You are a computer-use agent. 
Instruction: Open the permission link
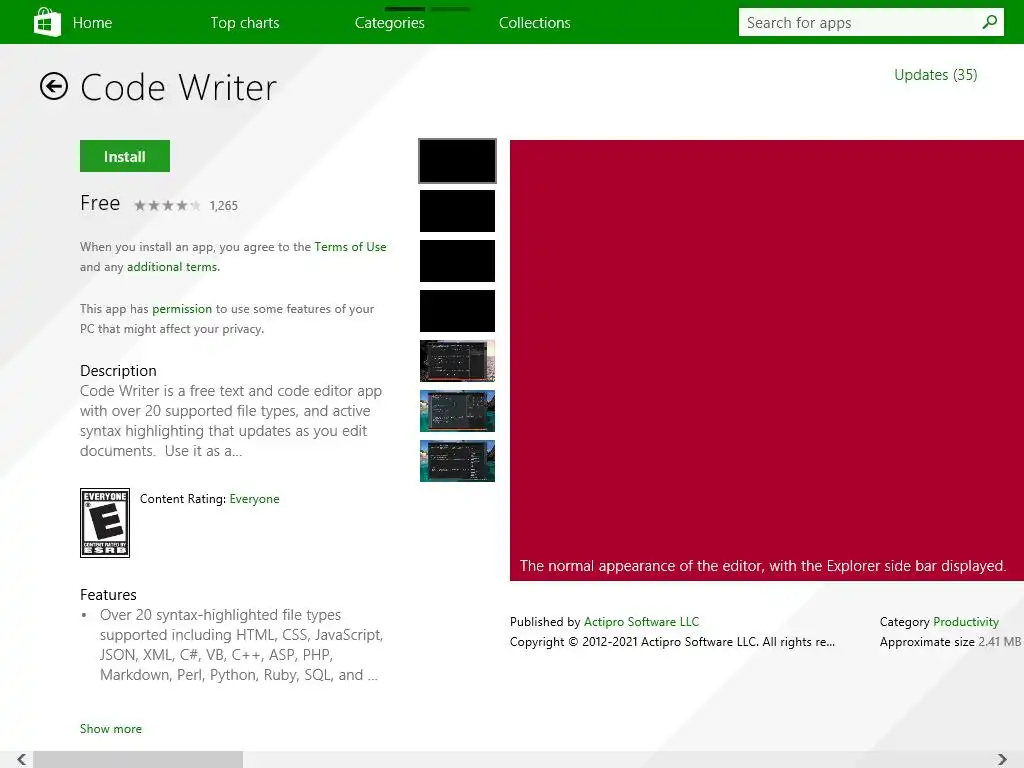point(182,309)
